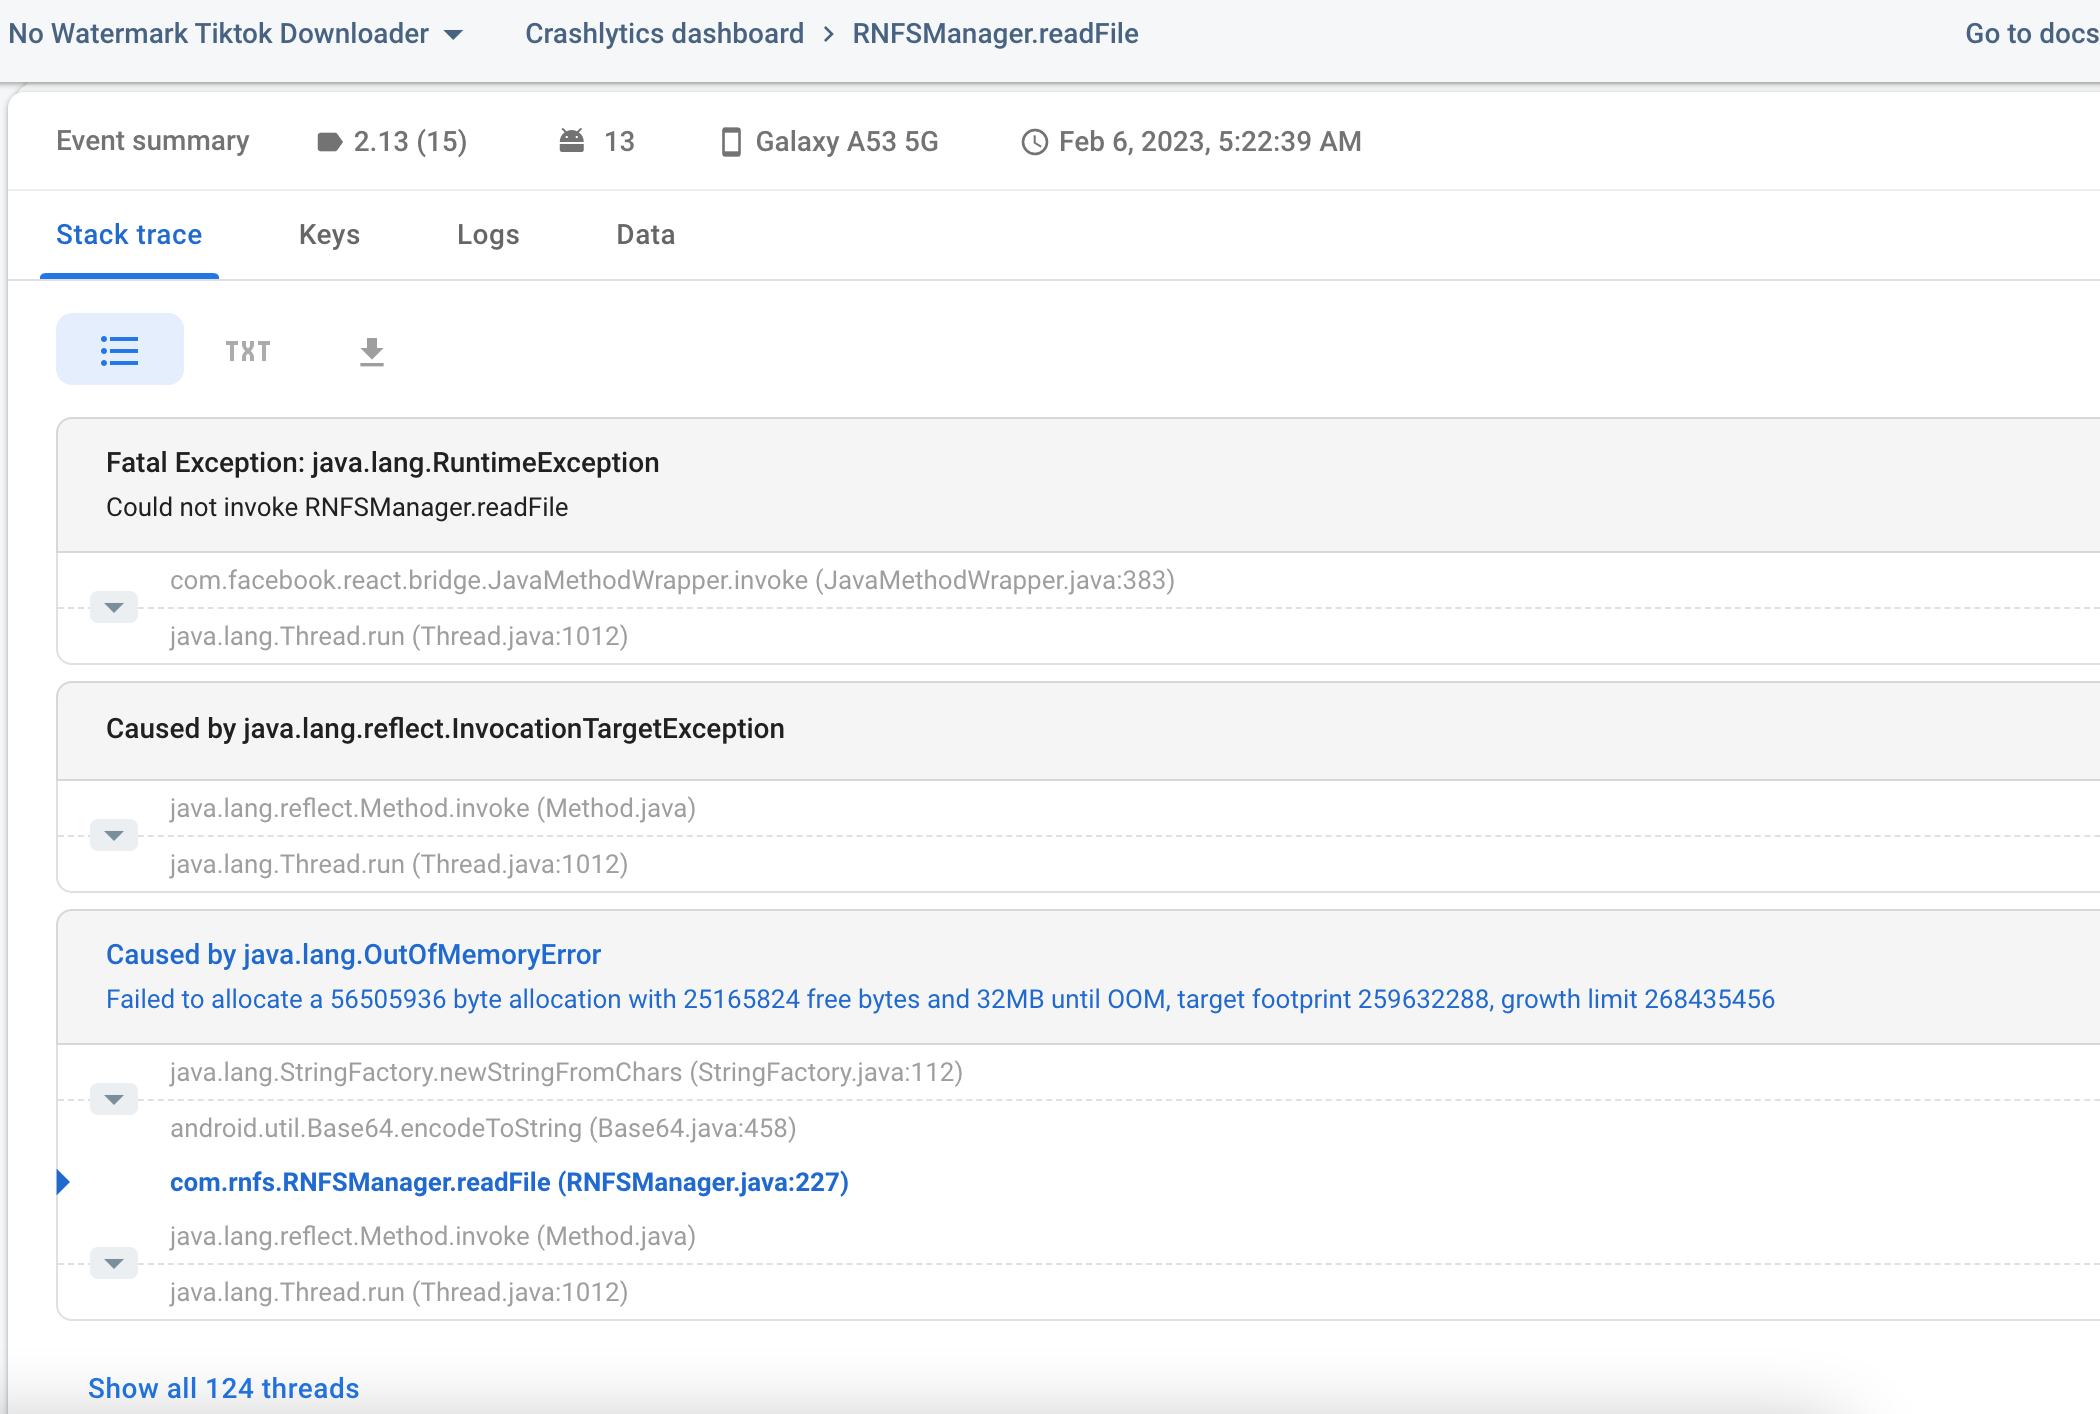Switch to the Data tab
This screenshot has height=1414, width=2100.
point(645,235)
